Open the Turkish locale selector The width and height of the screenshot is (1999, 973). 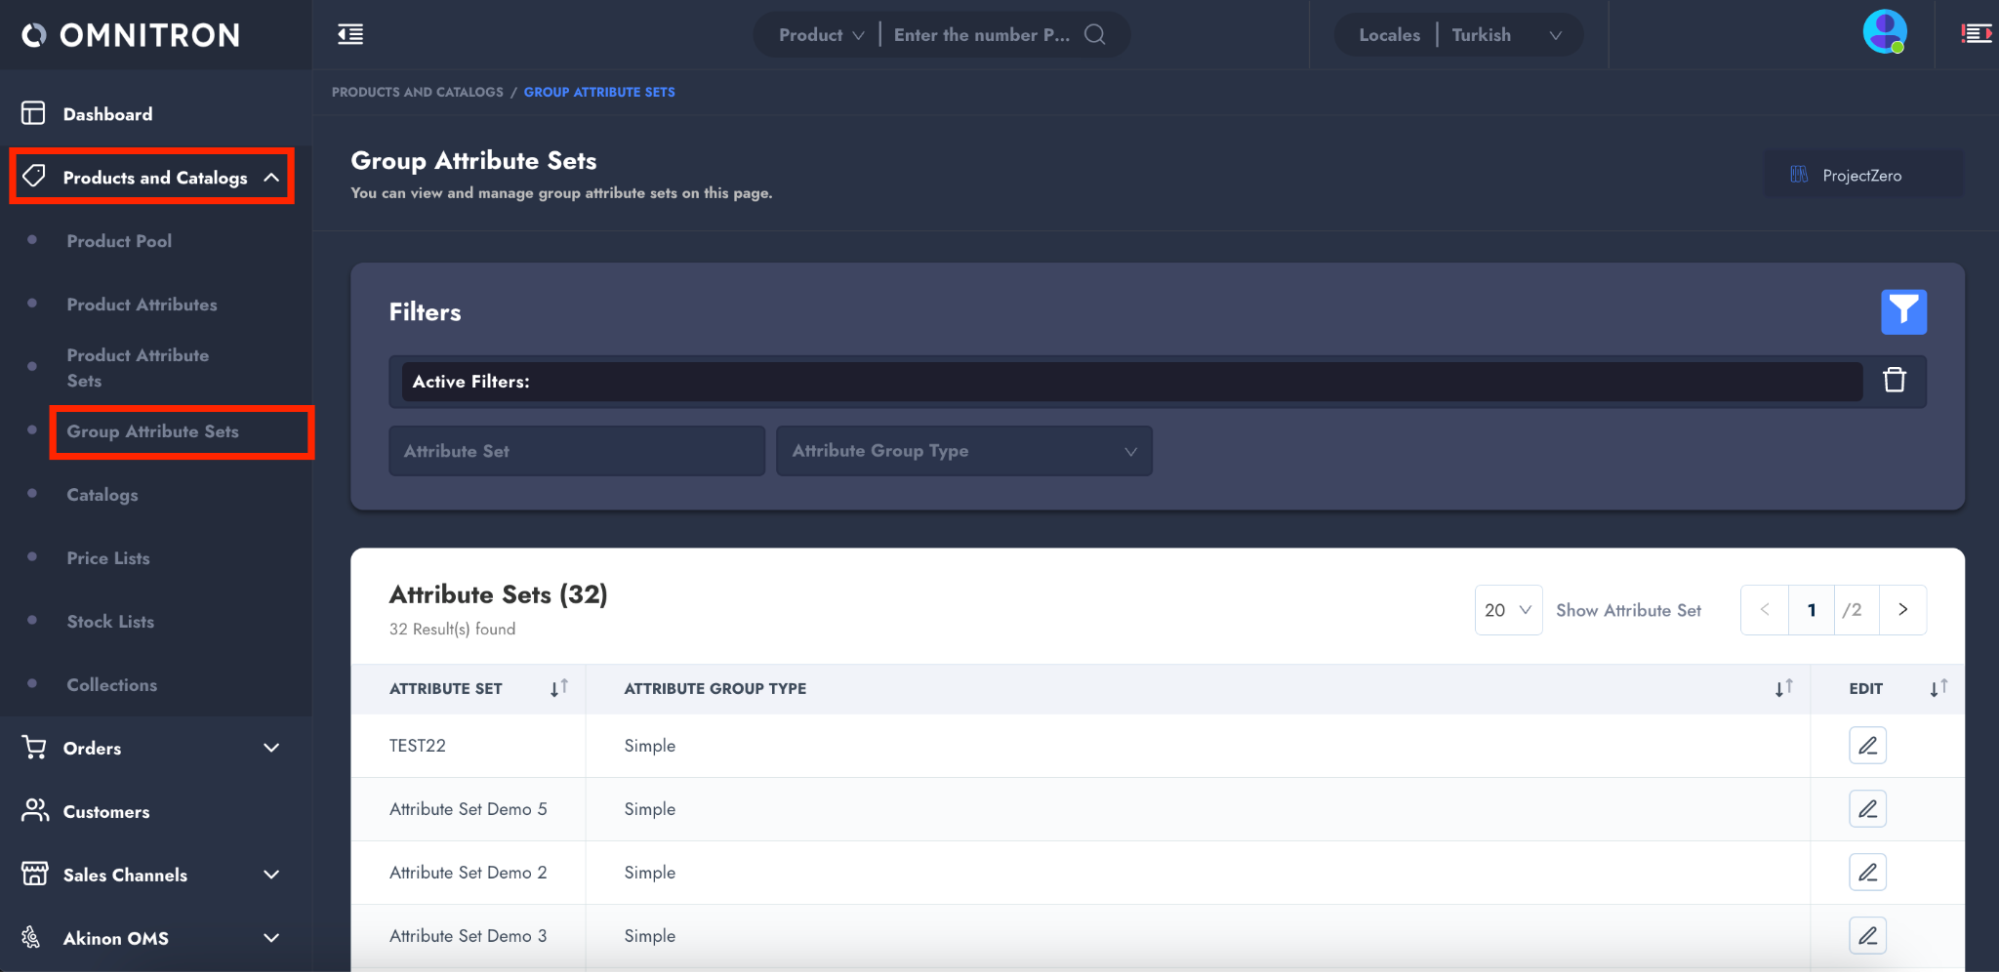click(1505, 35)
